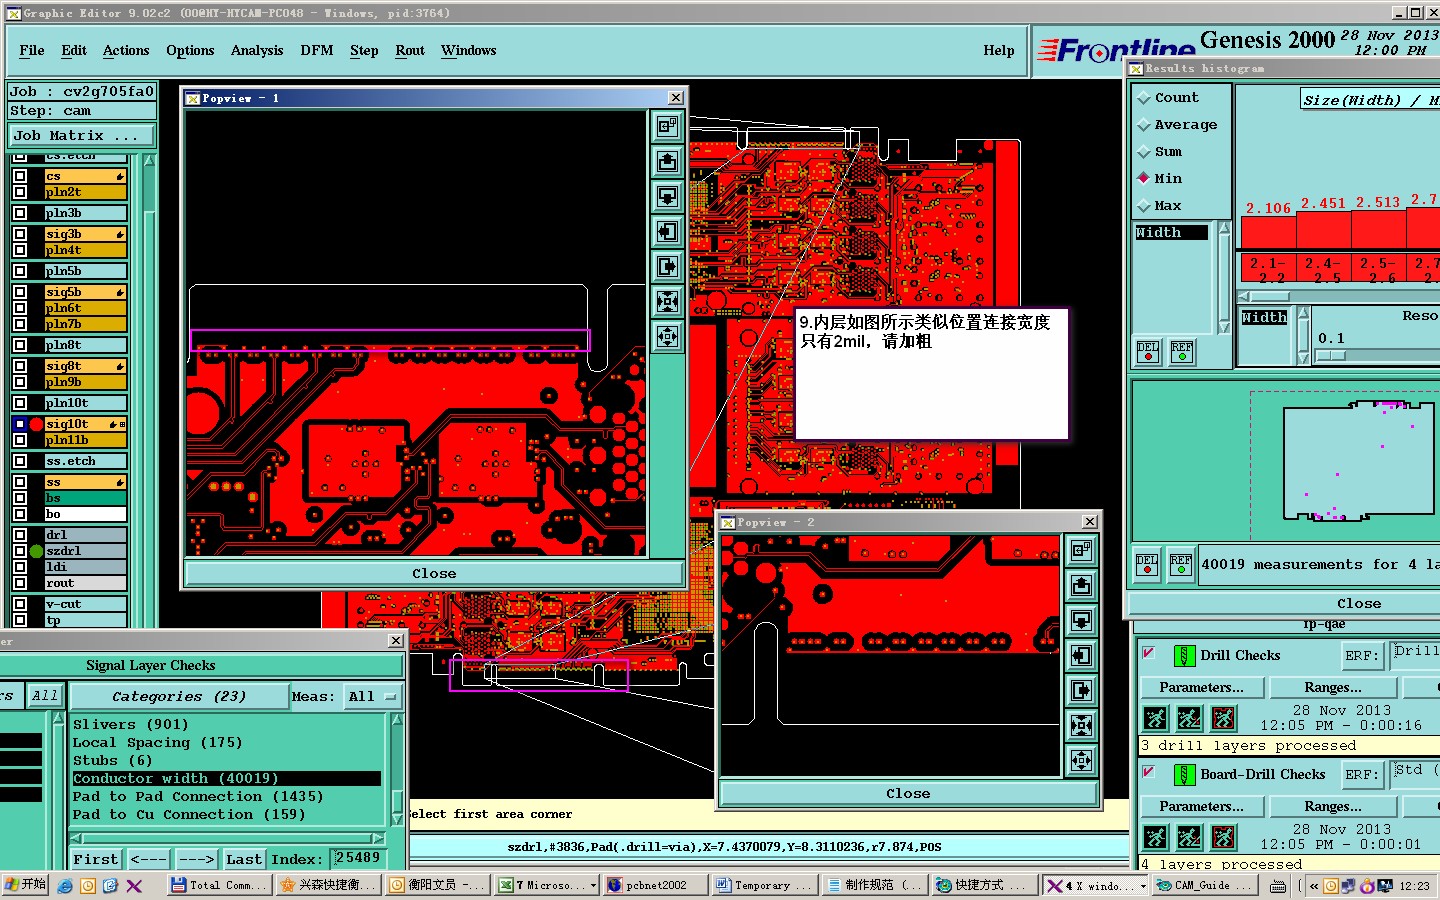Zoom in icon in Popview 1
Viewport: 1440px width, 900px height.
667,302
